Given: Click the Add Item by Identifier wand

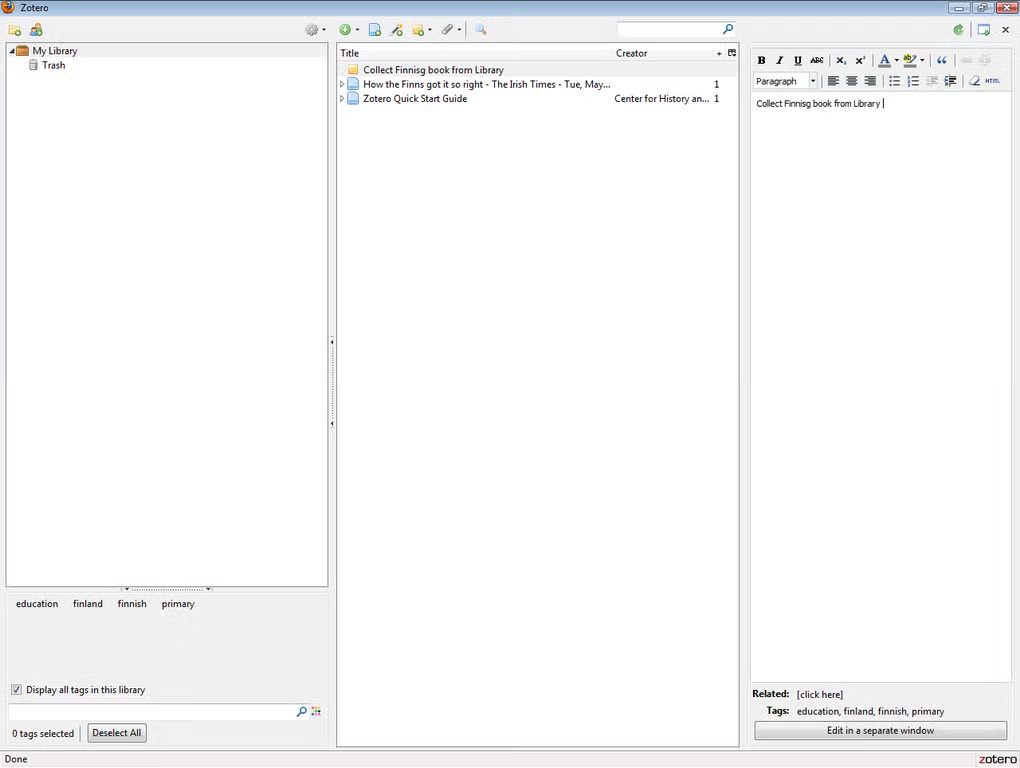Looking at the screenshot, I should [x=397, y=30].
